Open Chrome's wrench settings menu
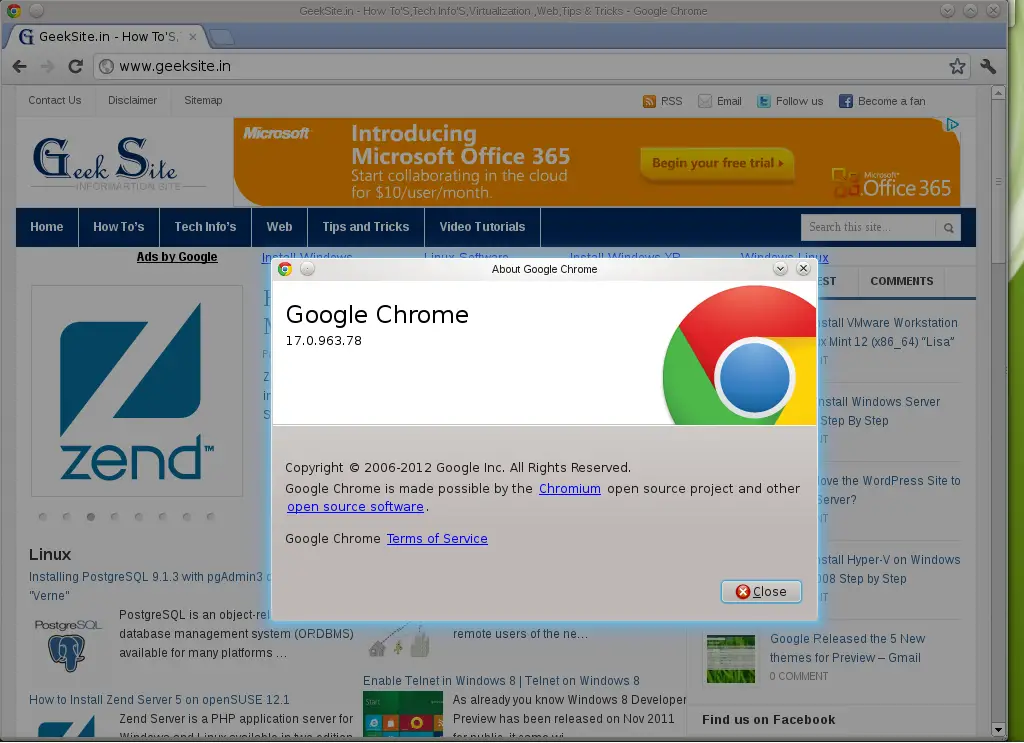 988,66
